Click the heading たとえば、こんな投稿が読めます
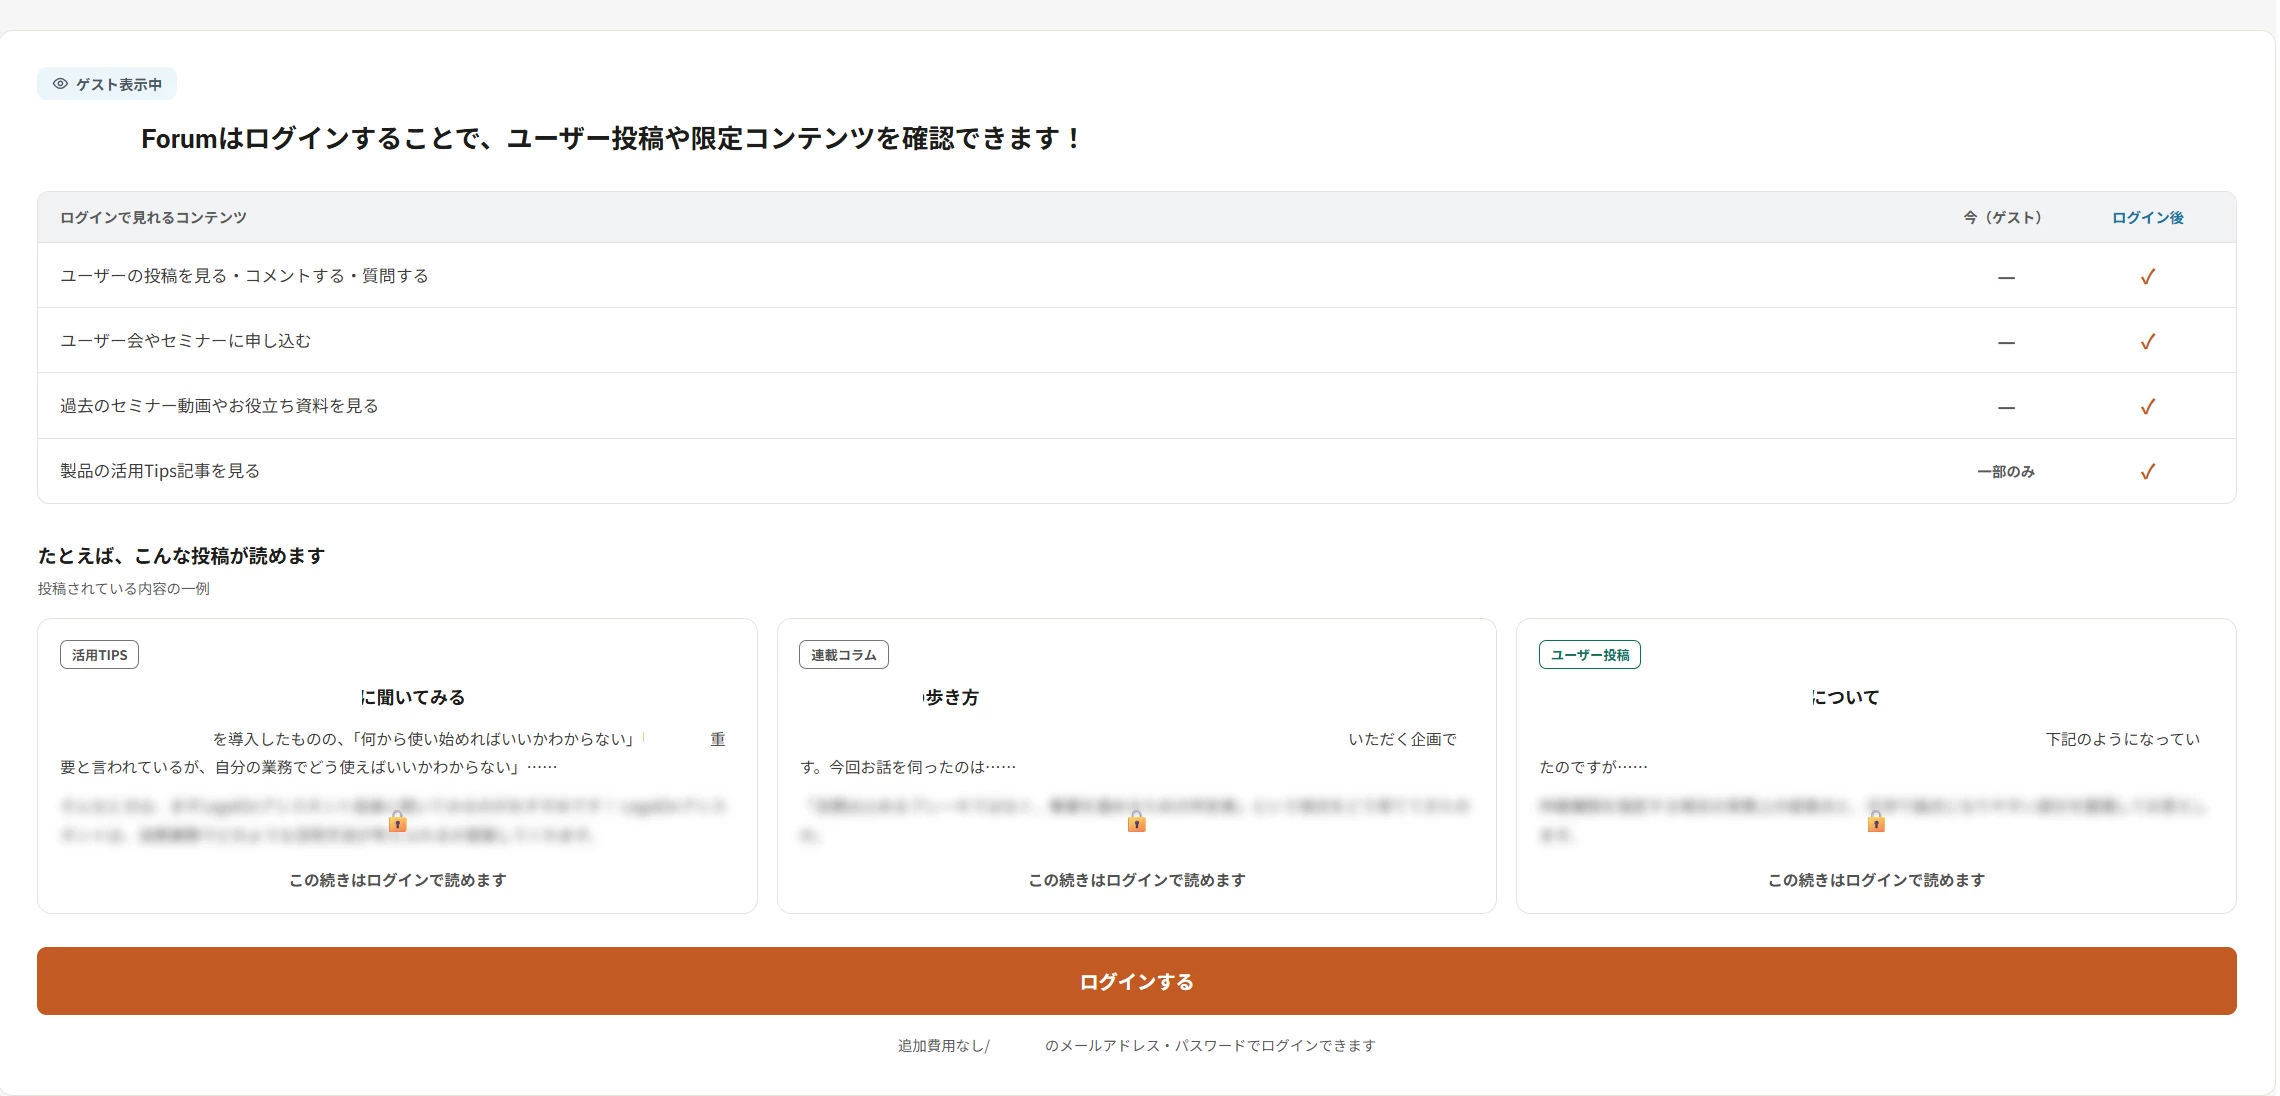2280x1096 pixels. [x=182, y=555]
